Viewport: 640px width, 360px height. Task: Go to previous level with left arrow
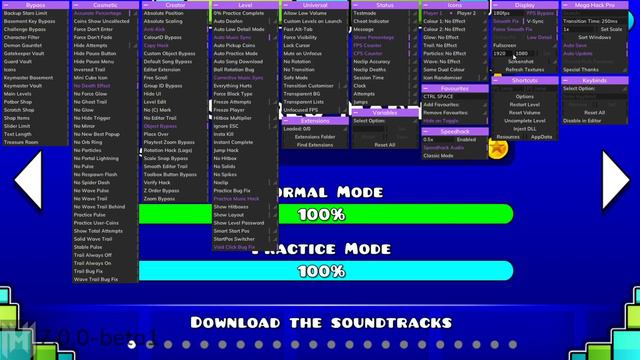coord(28,180)
